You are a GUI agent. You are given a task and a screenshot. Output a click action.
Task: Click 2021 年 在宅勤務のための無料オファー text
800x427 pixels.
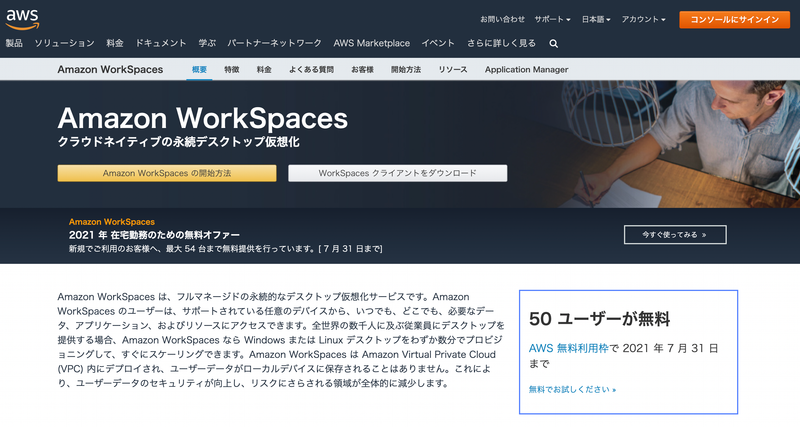click(x=154, y=235)
